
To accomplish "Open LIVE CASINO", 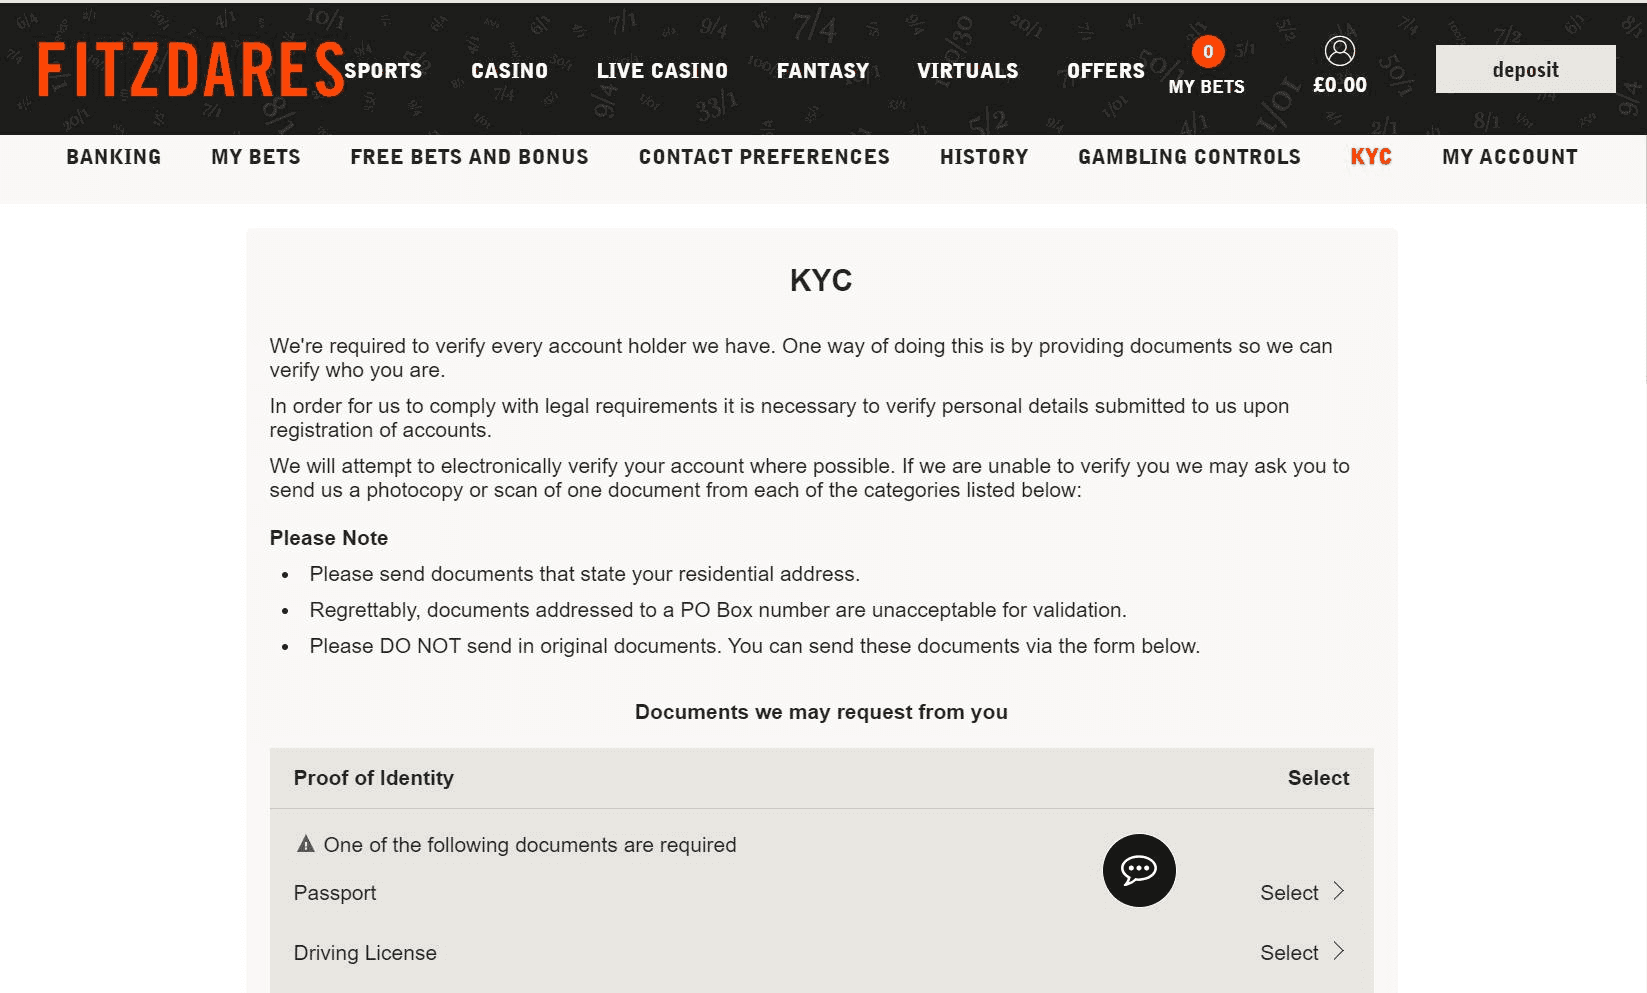I will (661, 70).
